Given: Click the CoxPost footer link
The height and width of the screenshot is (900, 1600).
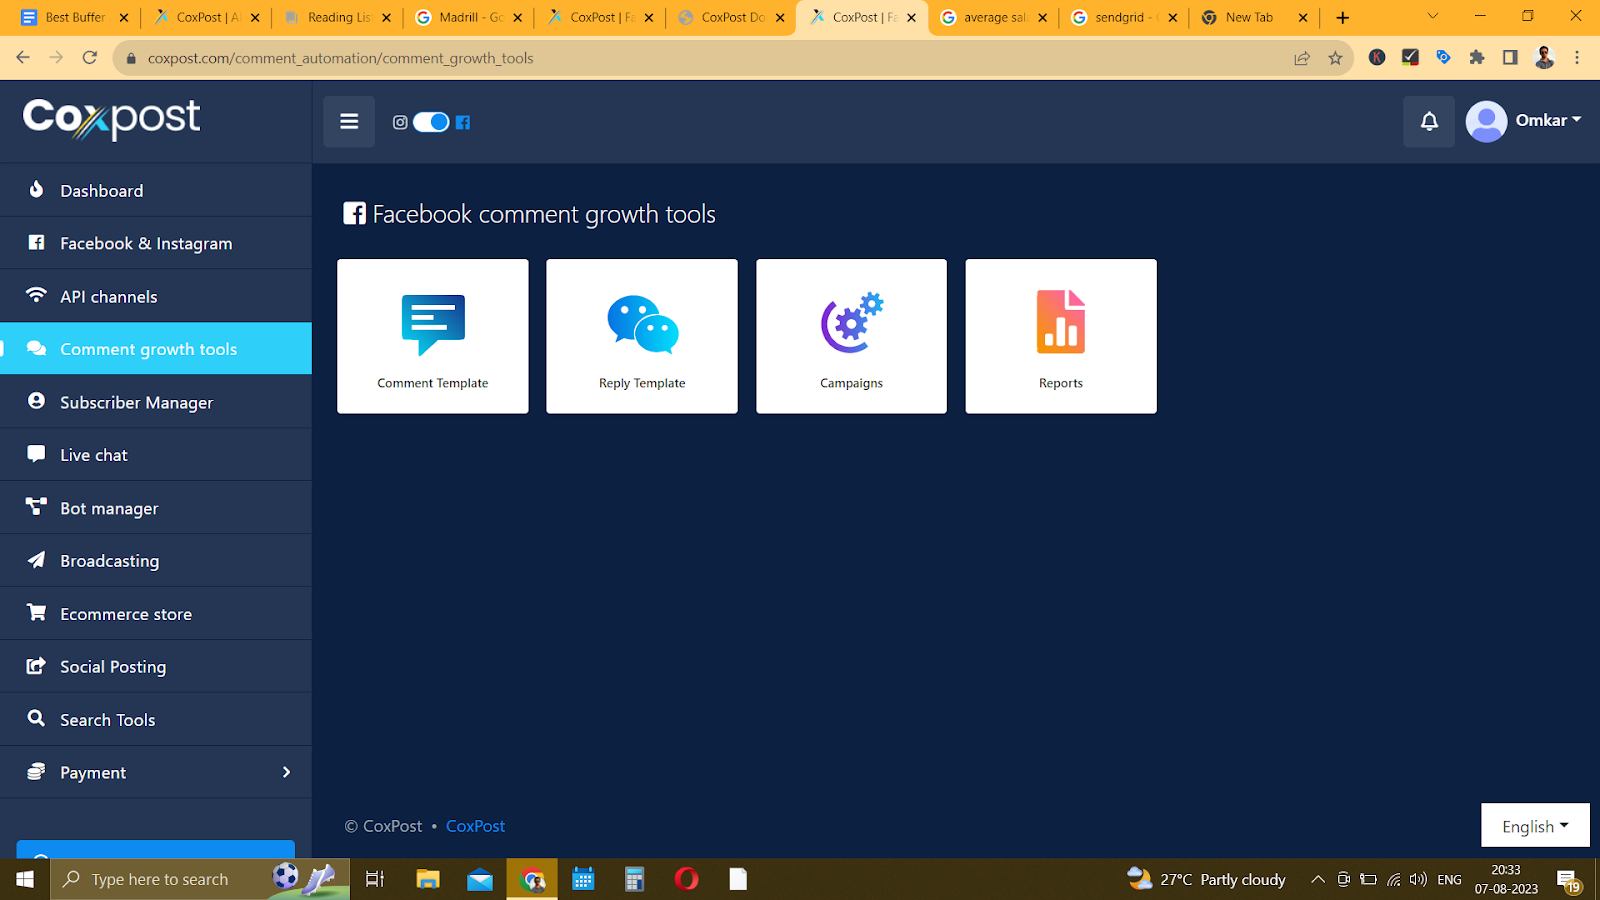Looking at the screenshot, I should pos(475,826).
